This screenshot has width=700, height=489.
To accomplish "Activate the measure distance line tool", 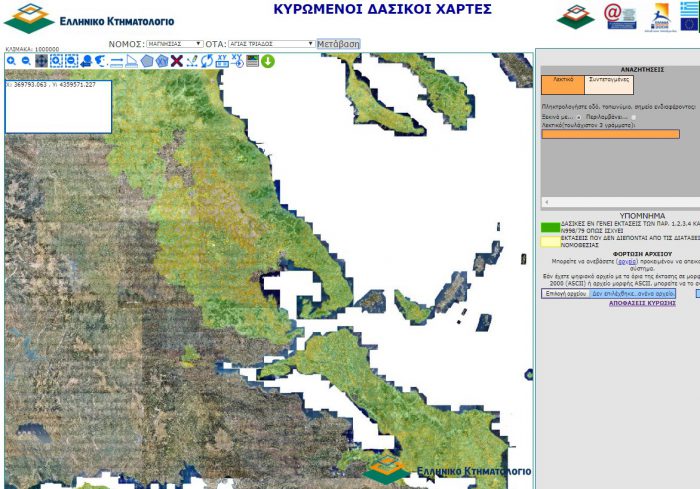I will [116, 61].
